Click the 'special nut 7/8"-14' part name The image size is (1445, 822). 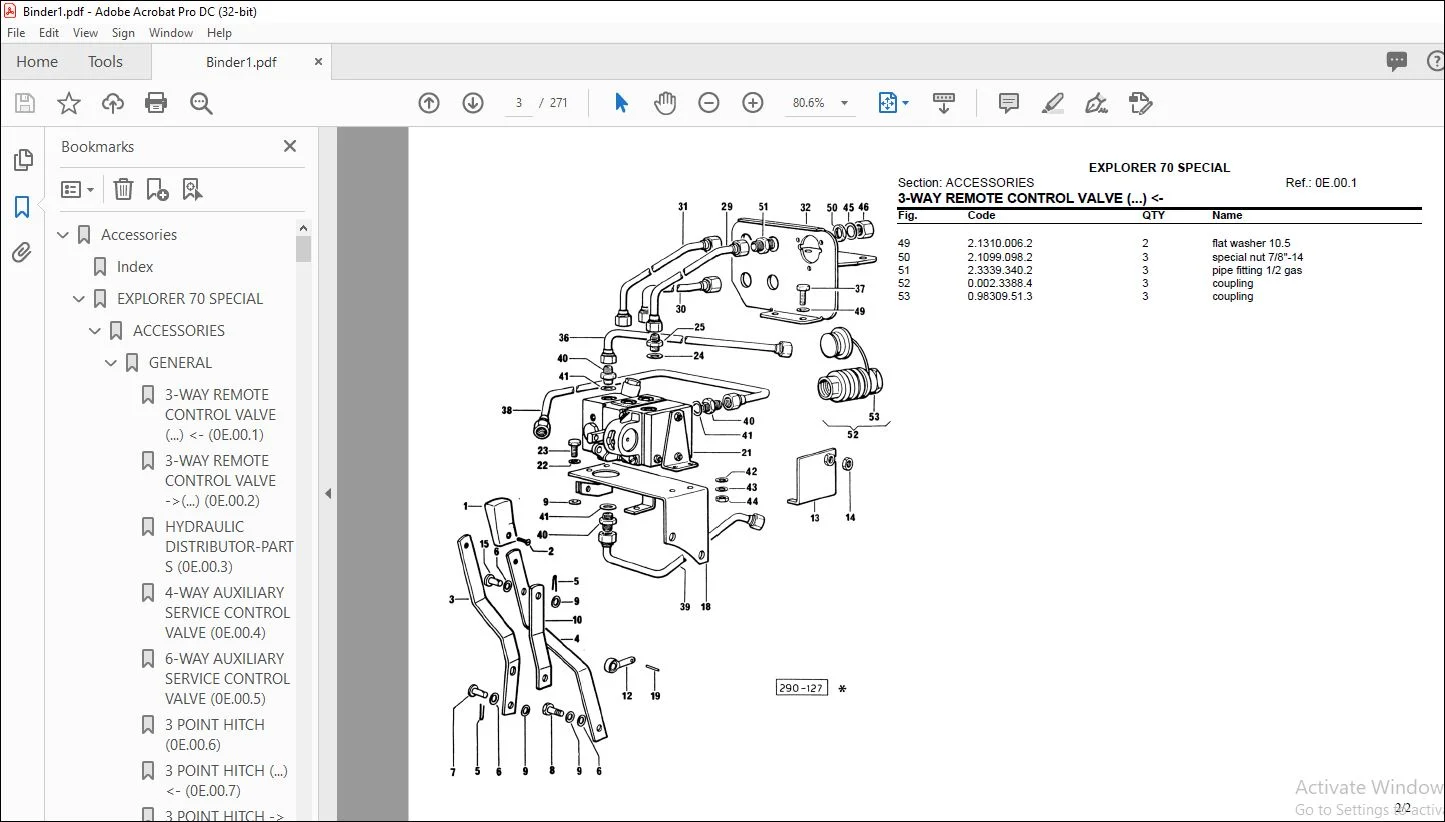pyautogui.click(x=1257, y=257)
